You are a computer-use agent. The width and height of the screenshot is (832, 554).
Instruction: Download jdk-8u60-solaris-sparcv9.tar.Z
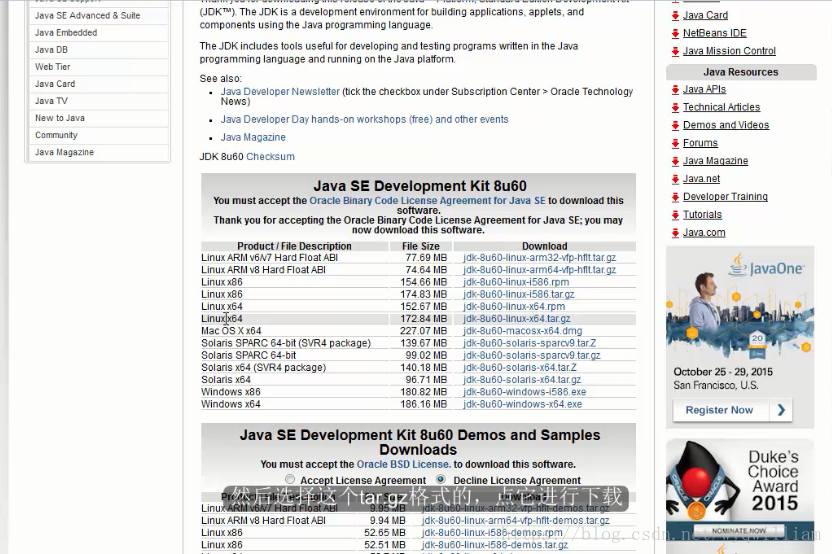pyautogui.click(x=530, y=343)
